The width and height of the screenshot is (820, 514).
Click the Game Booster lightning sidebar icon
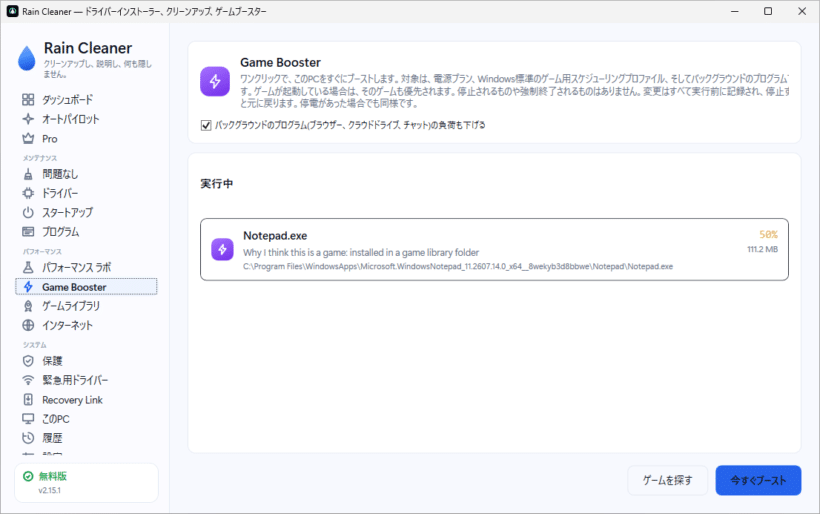point(28,287)
